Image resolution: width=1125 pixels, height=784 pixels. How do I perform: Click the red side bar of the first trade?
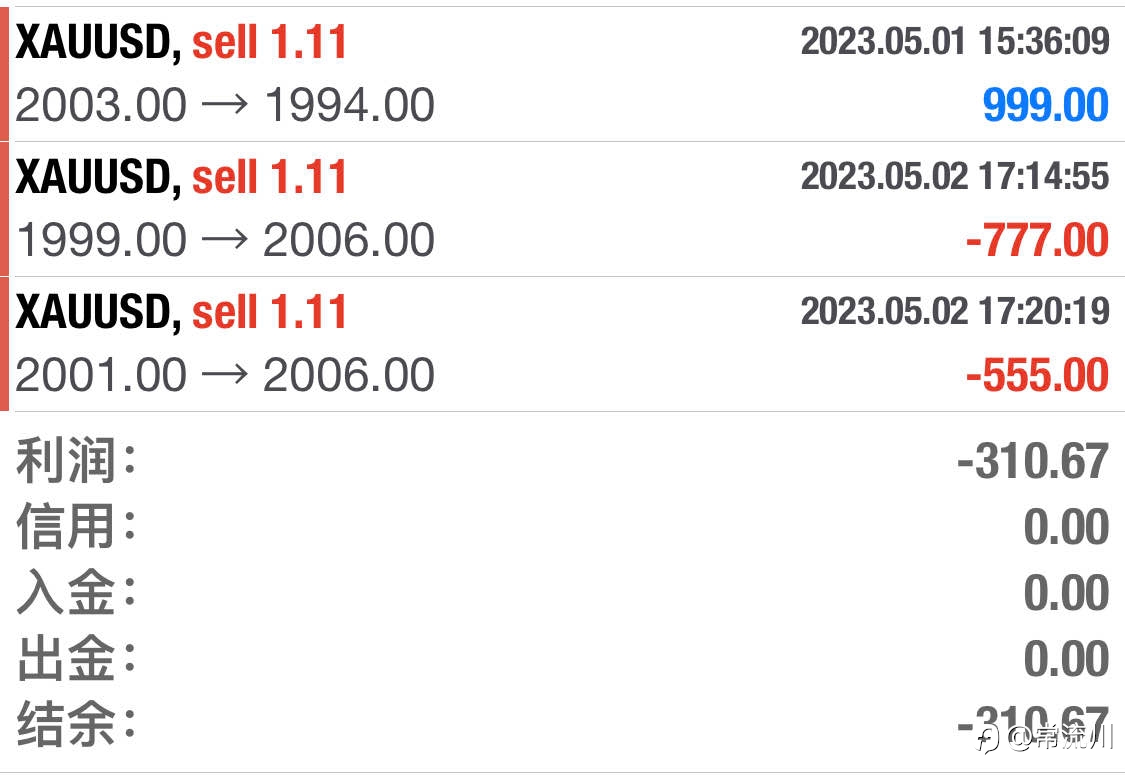click(x=4, y=74)
